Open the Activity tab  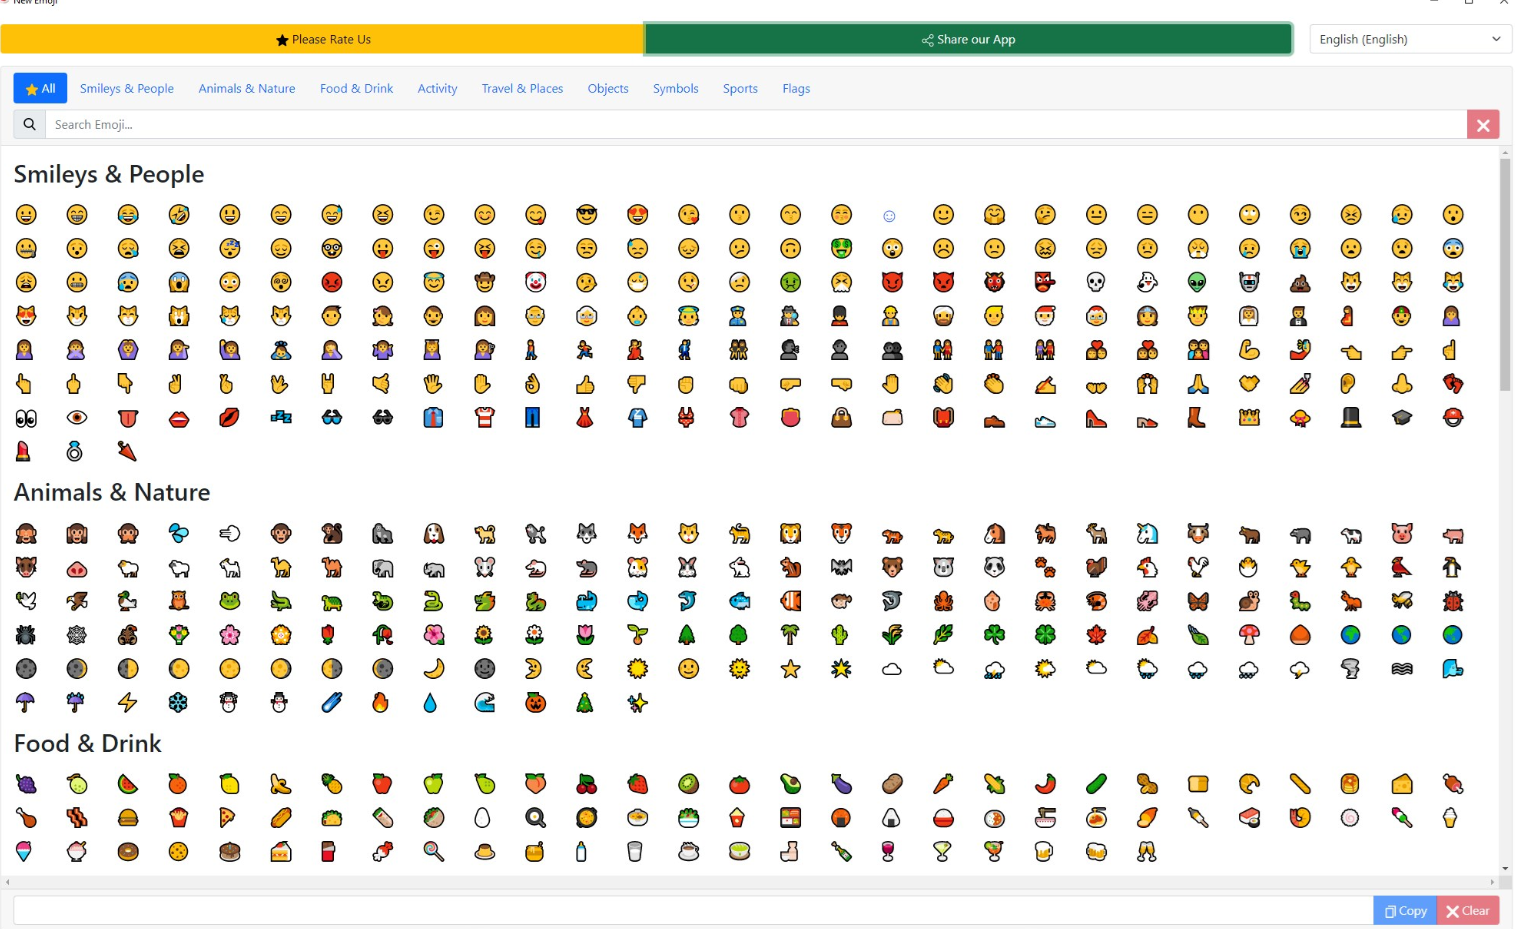click(x=437, y=88)
